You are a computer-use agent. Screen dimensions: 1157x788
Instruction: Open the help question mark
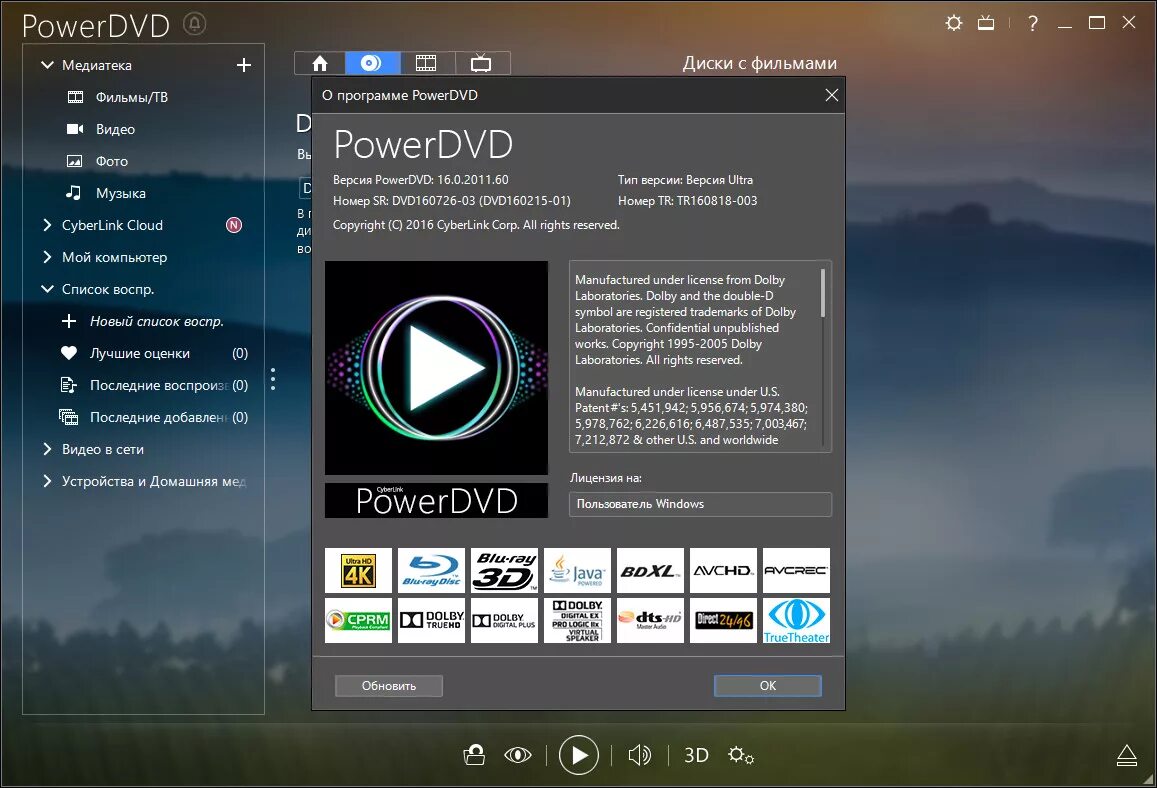(x=1032, y=23)
